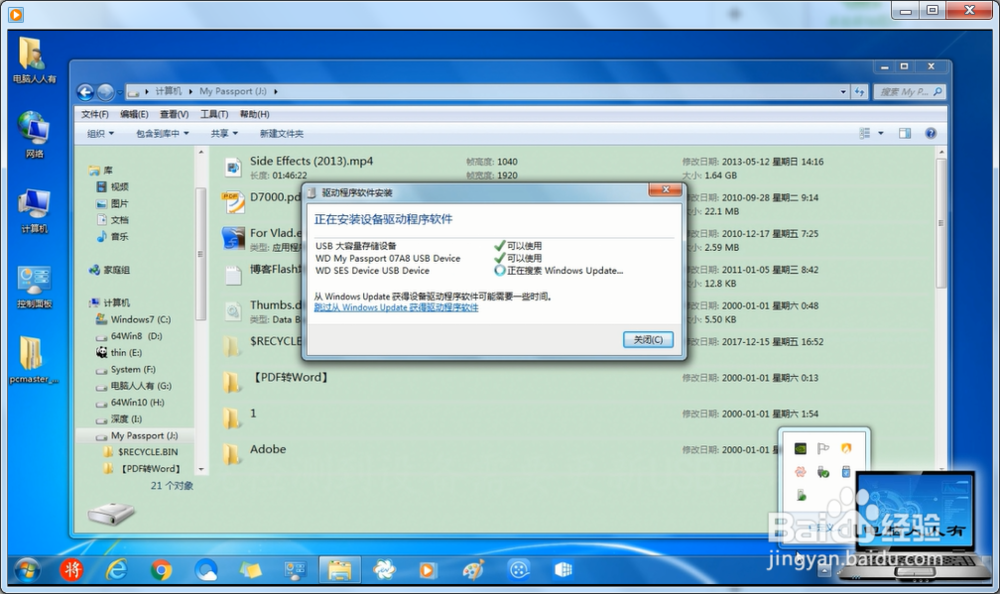Viewport: 1000px width, 594px height.
Task: Click the navigation pane scroll down arrow
Action: pos(201,469)
